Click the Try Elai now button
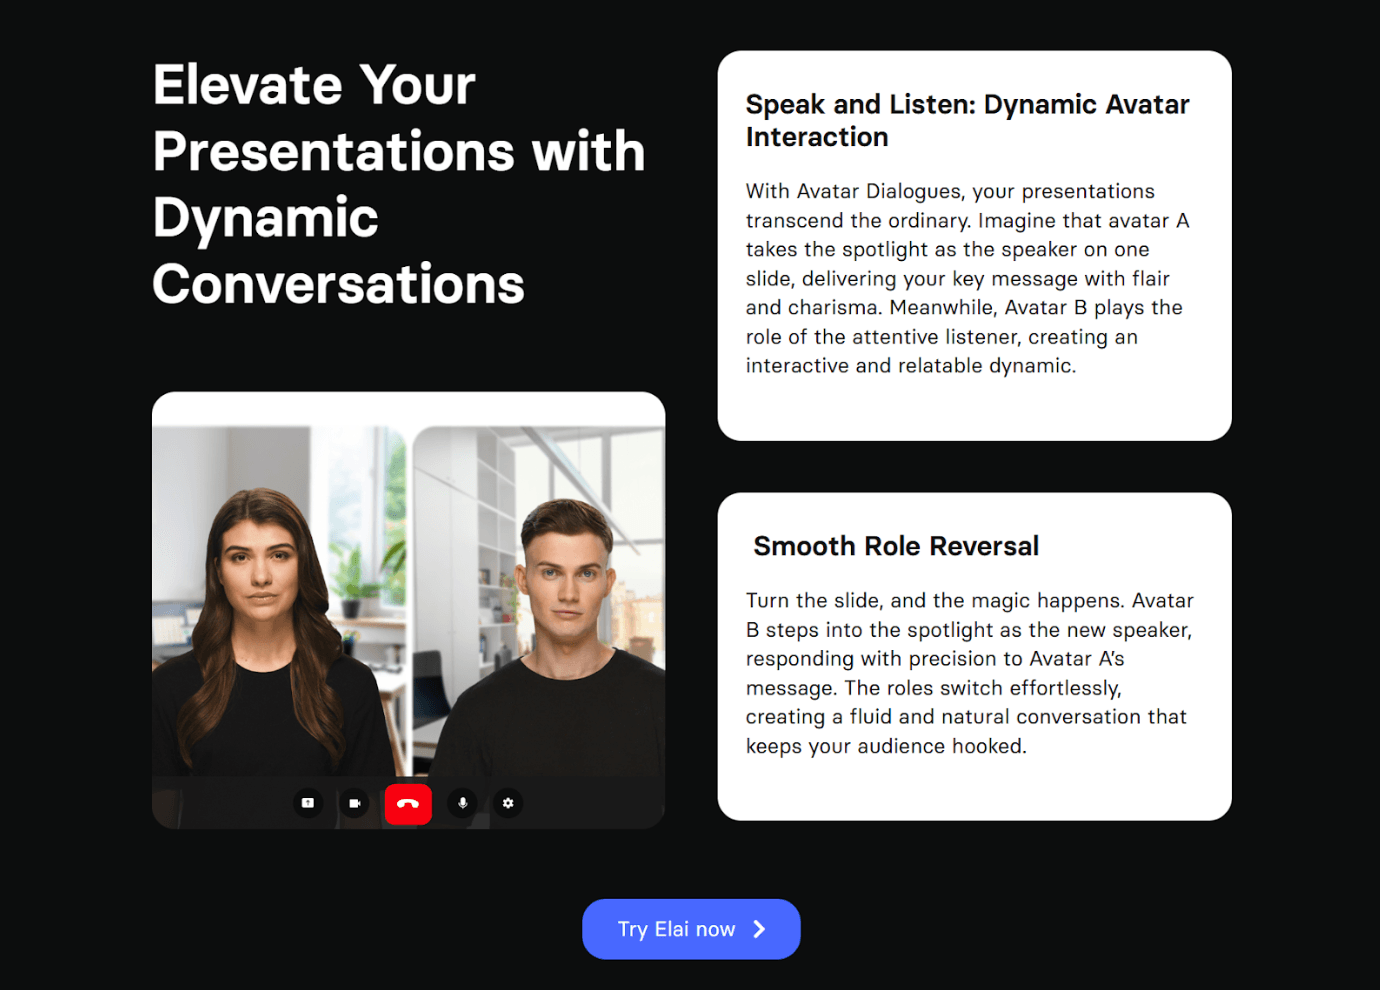Screen dimensions: 1380x990 click(x=691, y=929)
